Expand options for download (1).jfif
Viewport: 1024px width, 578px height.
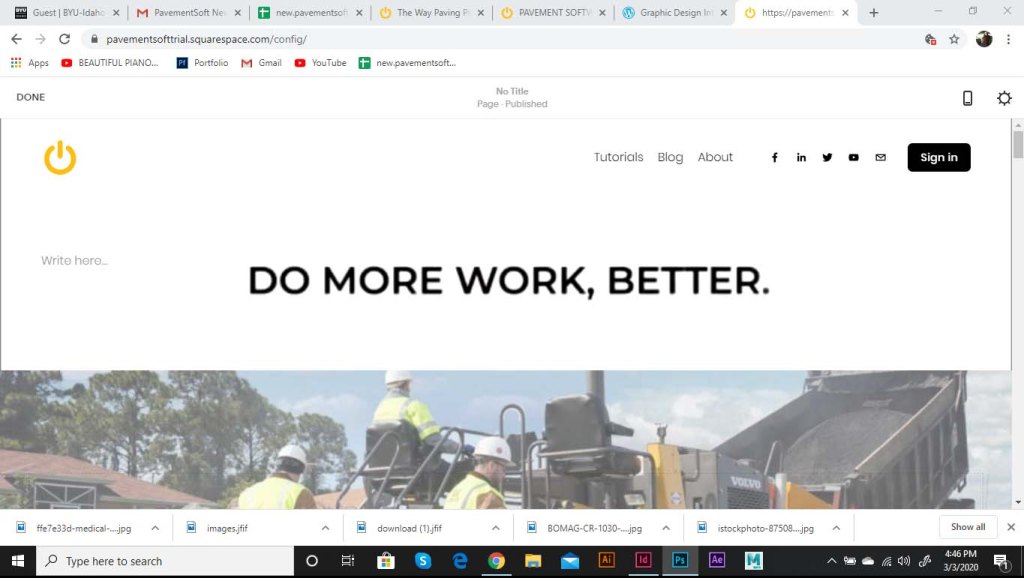[x=496, y=528]
